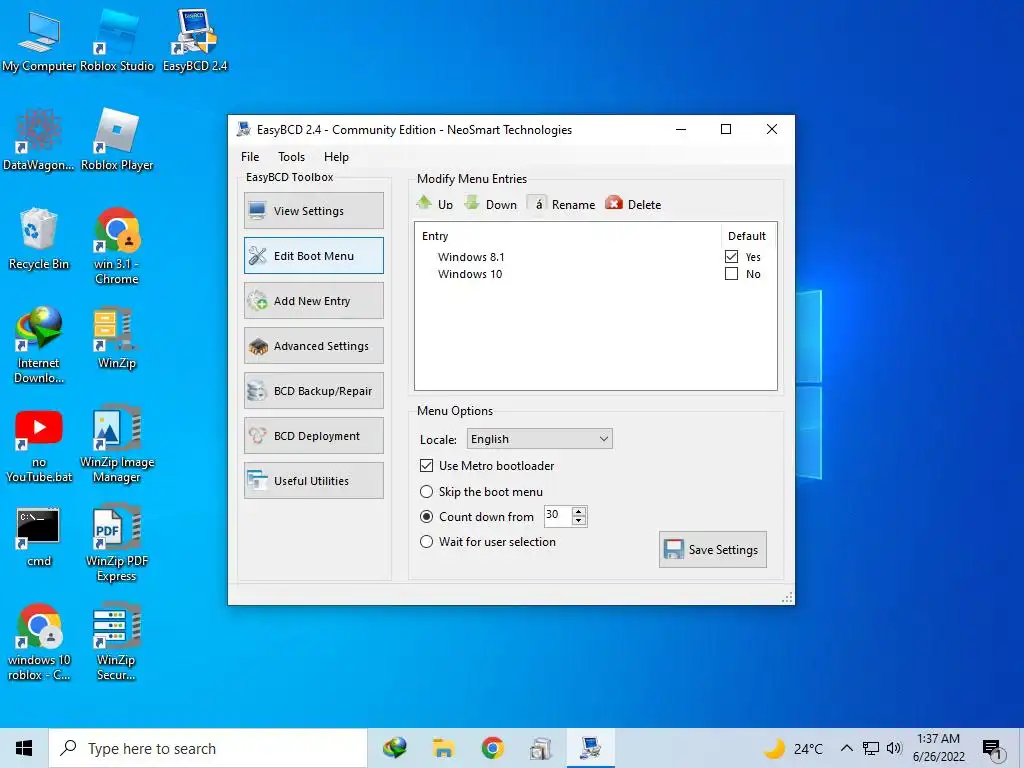Viewport: 1024px width, 768px height.
Task: Open Roblox Studio desktop shortcut
Action: [x=117, y=40]
